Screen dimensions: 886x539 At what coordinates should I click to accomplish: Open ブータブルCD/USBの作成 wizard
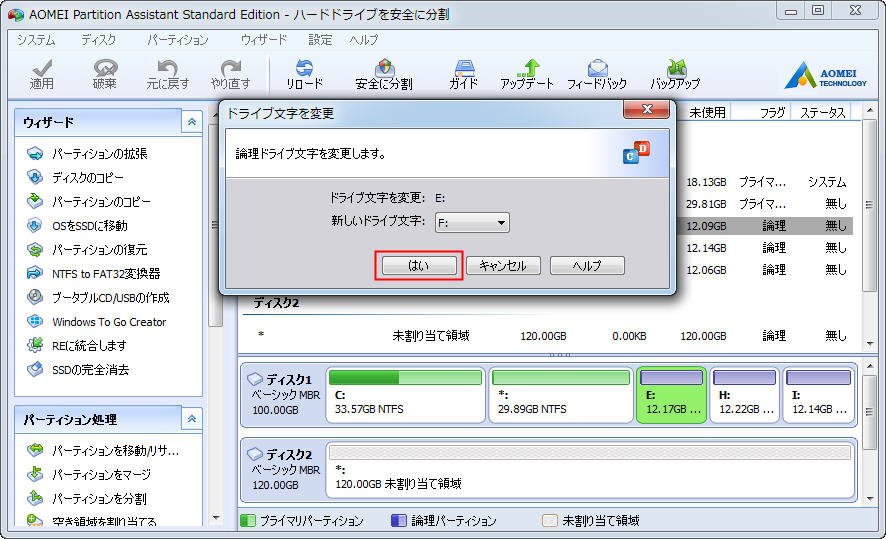click(x=98, y=298)
